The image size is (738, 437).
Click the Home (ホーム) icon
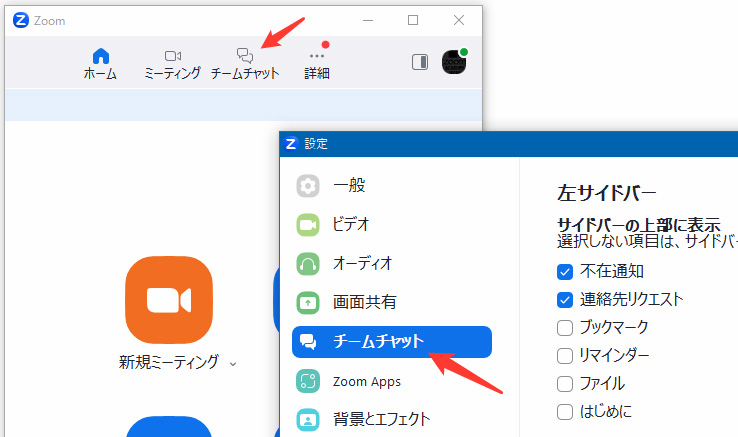coord(100,56)
